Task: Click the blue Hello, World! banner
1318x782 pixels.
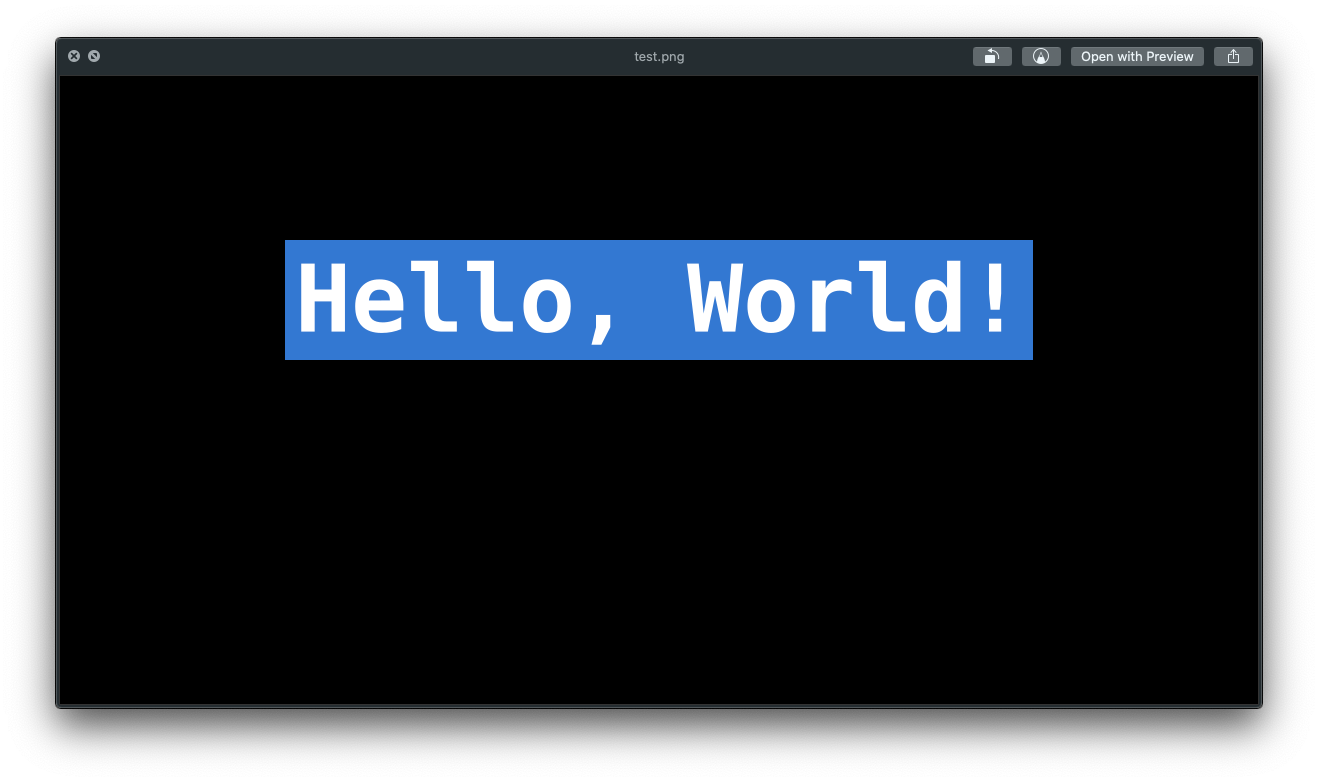Action: 658,350
